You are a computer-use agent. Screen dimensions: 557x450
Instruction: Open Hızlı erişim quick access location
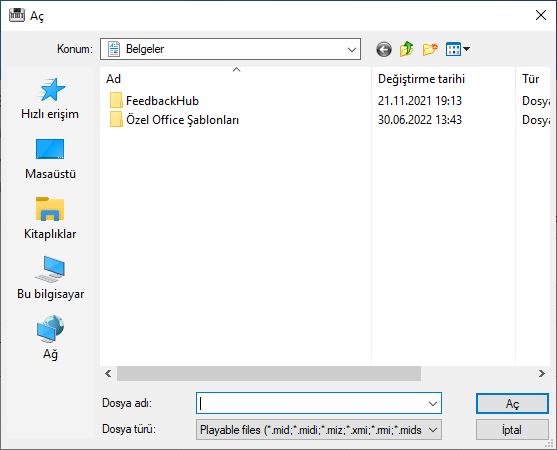(50, 98)
